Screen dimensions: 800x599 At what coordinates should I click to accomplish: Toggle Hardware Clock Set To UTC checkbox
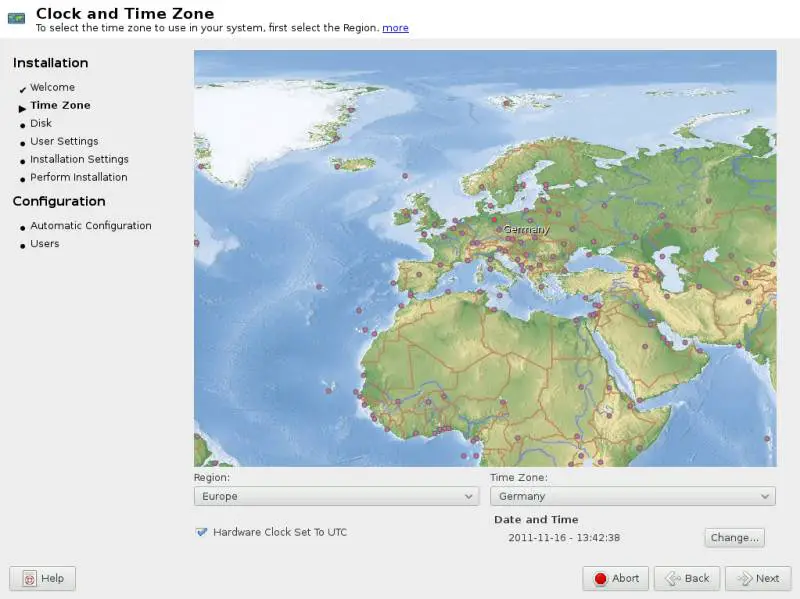(x=202, y=532)
